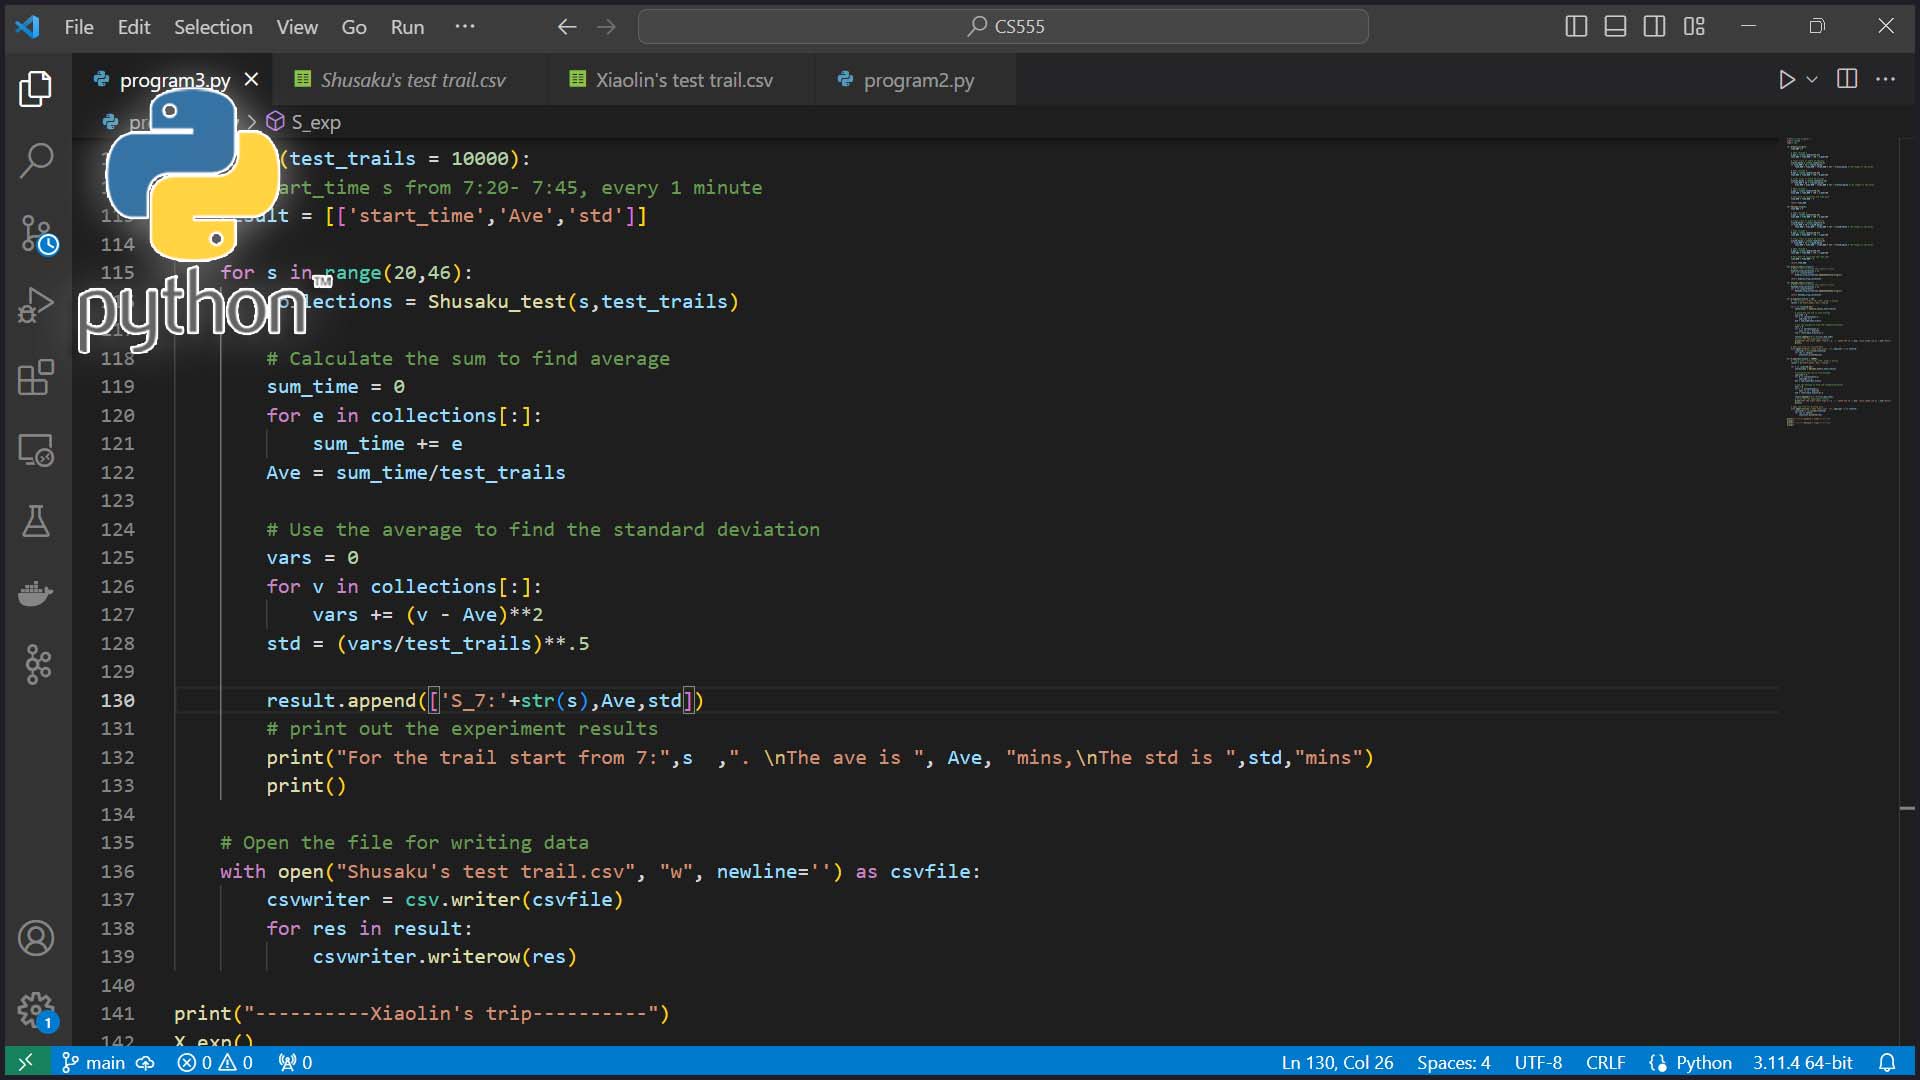Viewport: 1920px width, 1080px height.
Task: Change encoding via UTF-8 indicator
Action: pos(1538,1062)
